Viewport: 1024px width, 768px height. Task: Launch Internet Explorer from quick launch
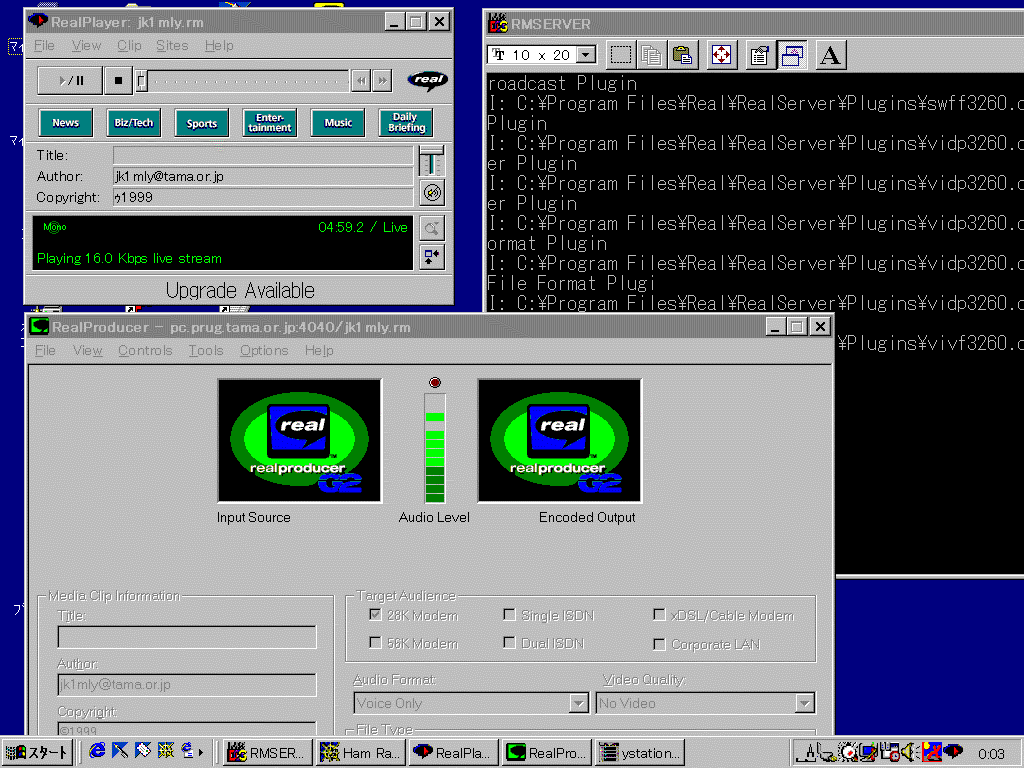(x=97, y=751)
